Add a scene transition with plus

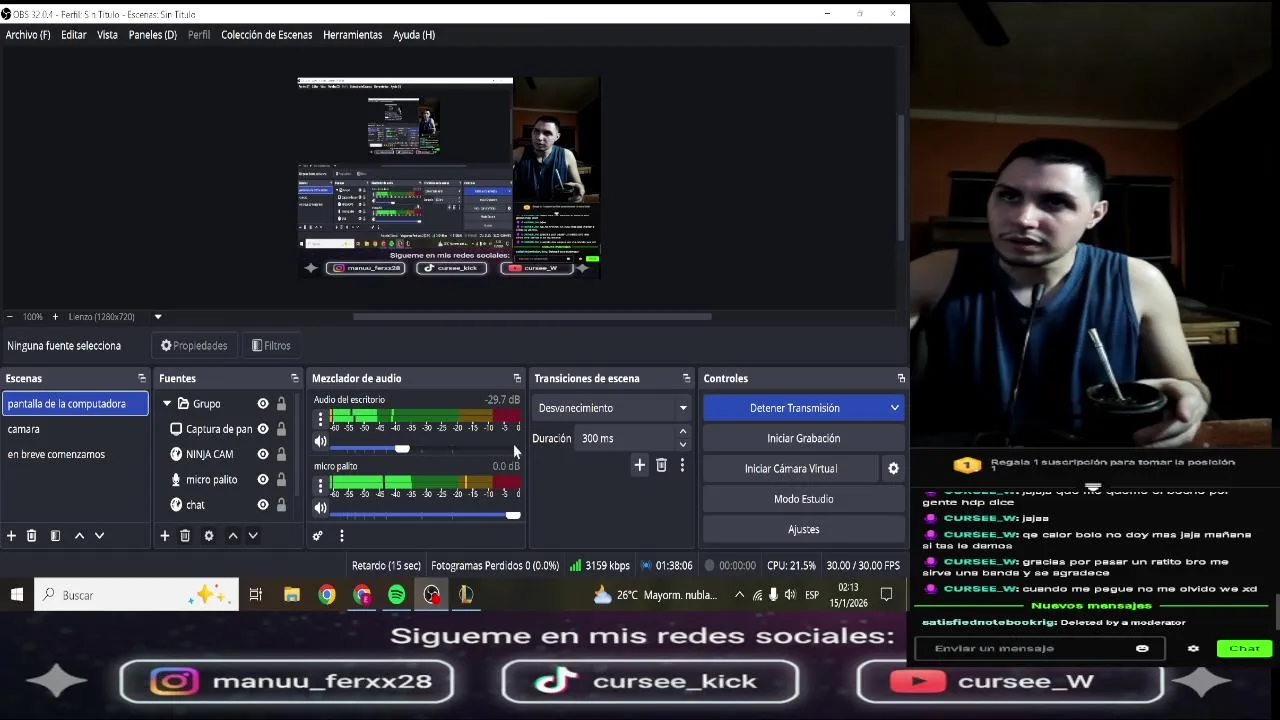[639, 465]
